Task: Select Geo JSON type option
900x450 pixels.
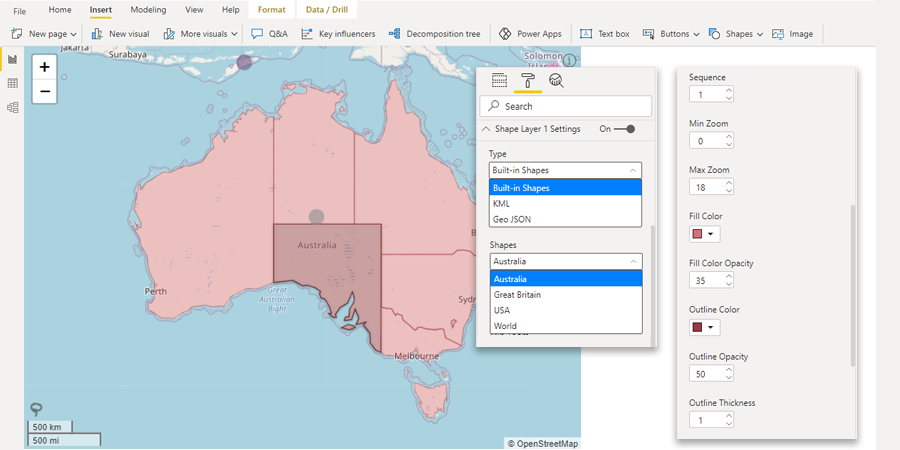Action: (565, 219)
